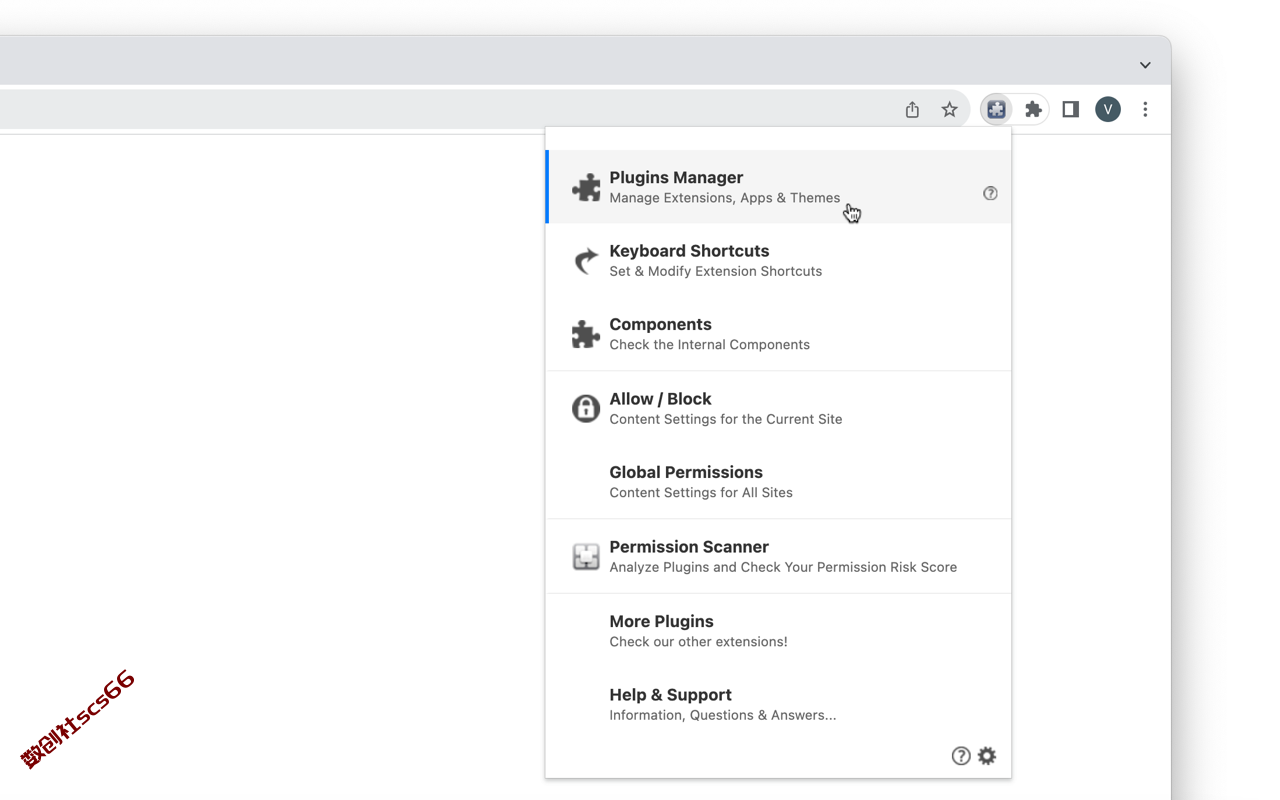Click the active extension icon in toolbar
Image resolution: width=1280 pixels, height=800 pixels.
click(x=996, y=109)
